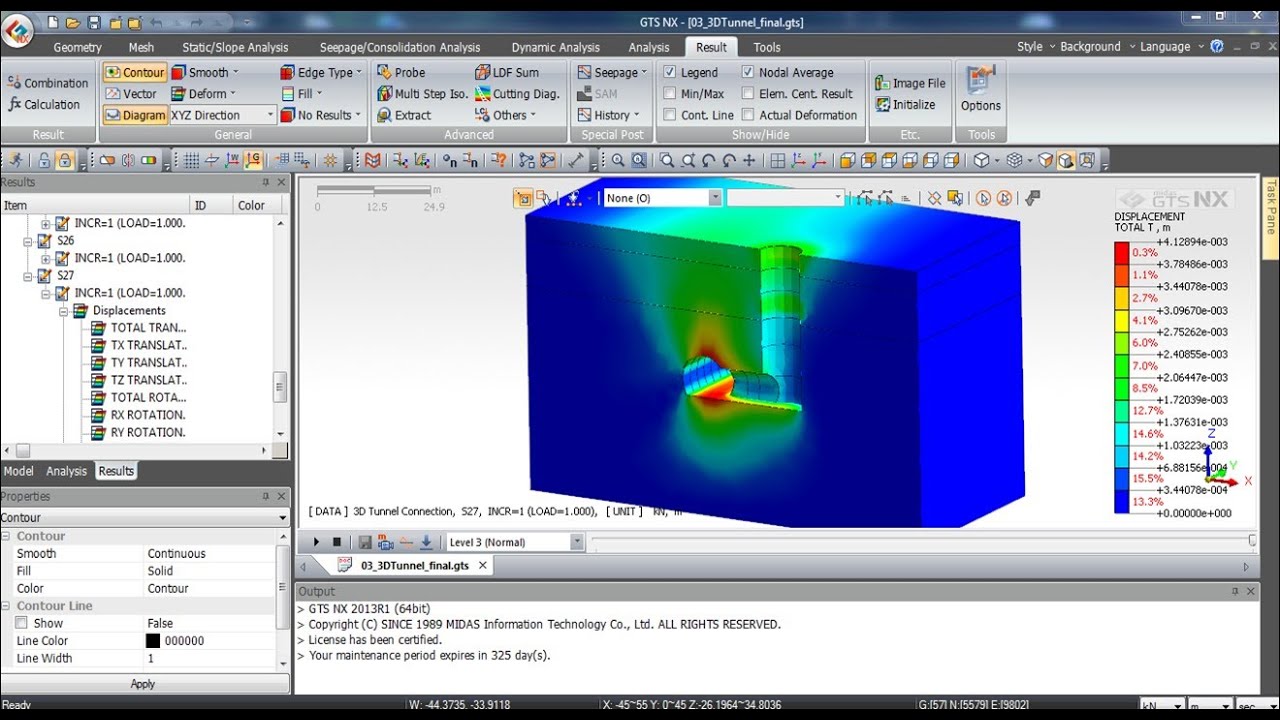Switch to Static/Slope Analysis tab
Screen dimensions: 1280x720
click(235, 47)
